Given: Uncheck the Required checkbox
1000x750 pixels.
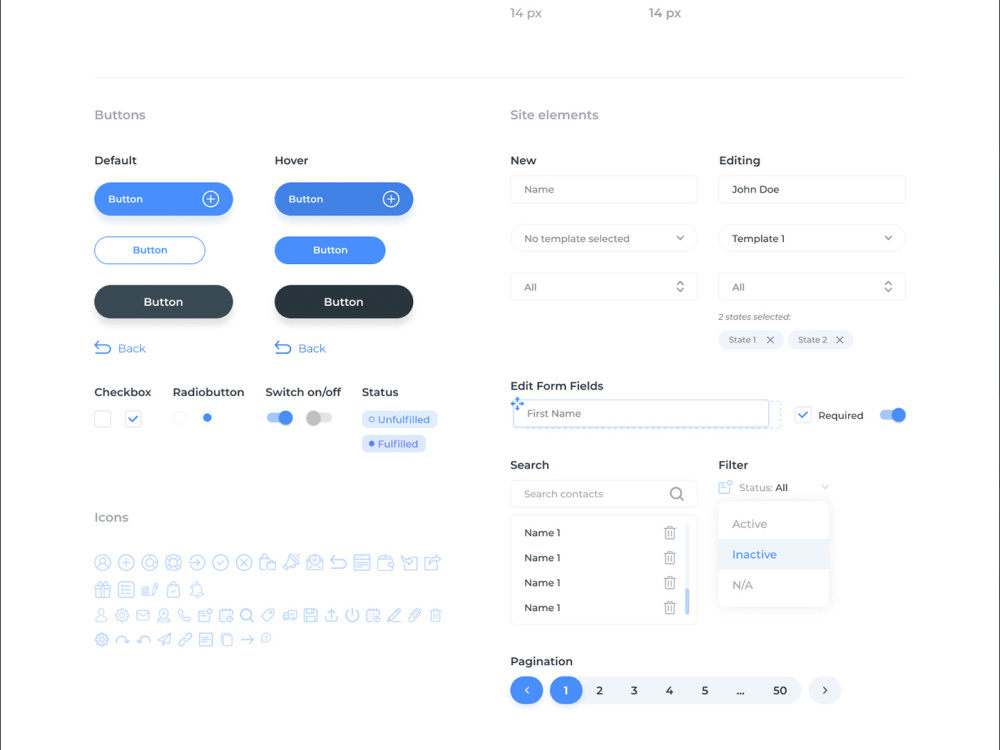Looking at the screenshot, I should 803,415.
